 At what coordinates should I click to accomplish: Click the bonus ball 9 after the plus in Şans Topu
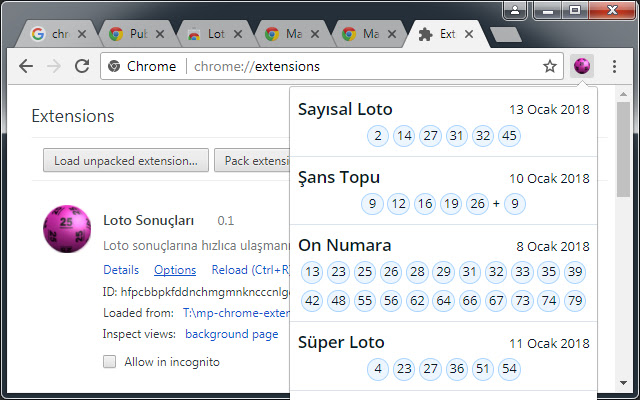pos(515,203)
